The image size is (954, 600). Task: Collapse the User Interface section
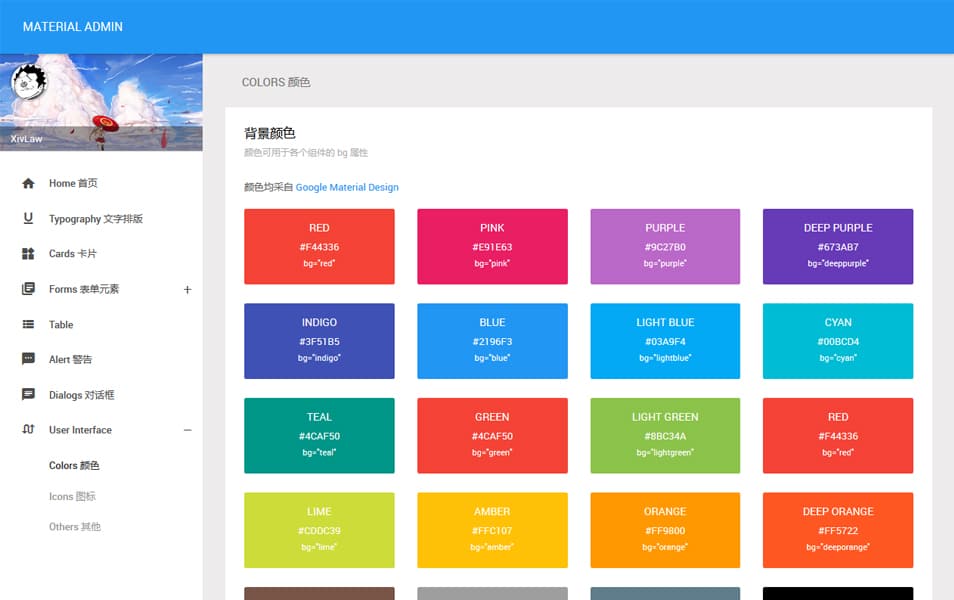(x=186, y=429)
